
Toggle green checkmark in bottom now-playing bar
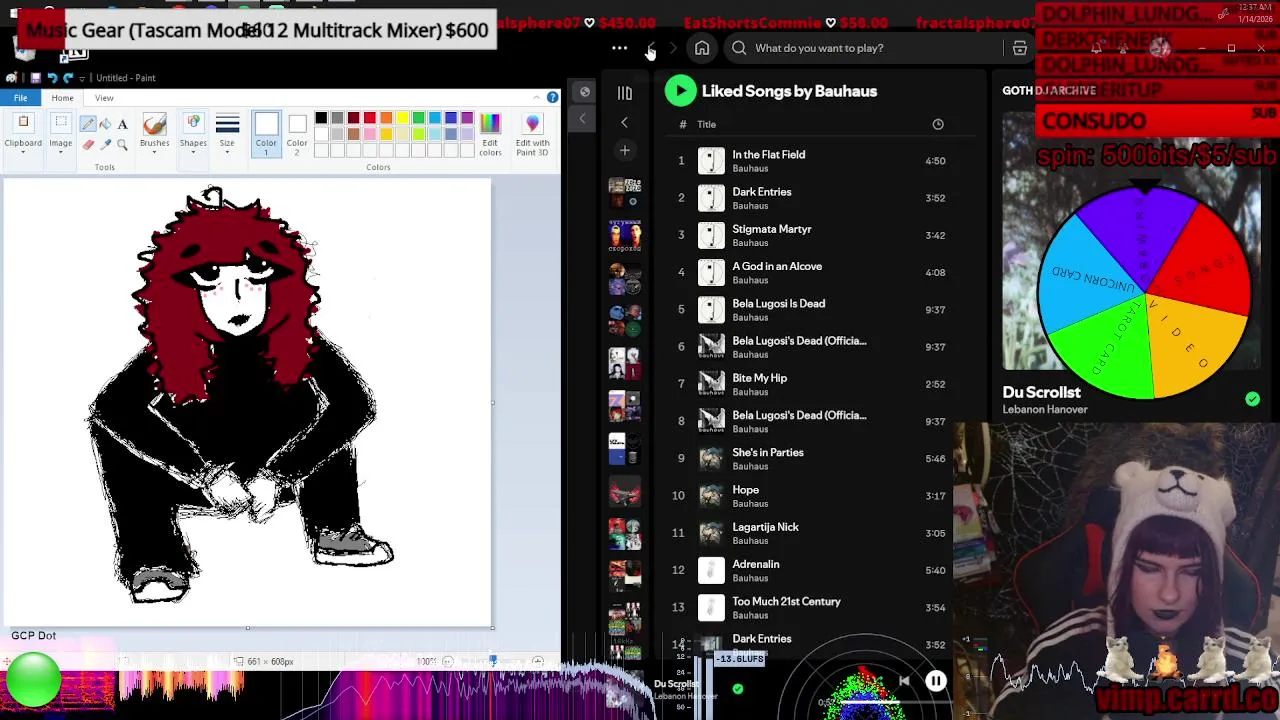point(738,689)
